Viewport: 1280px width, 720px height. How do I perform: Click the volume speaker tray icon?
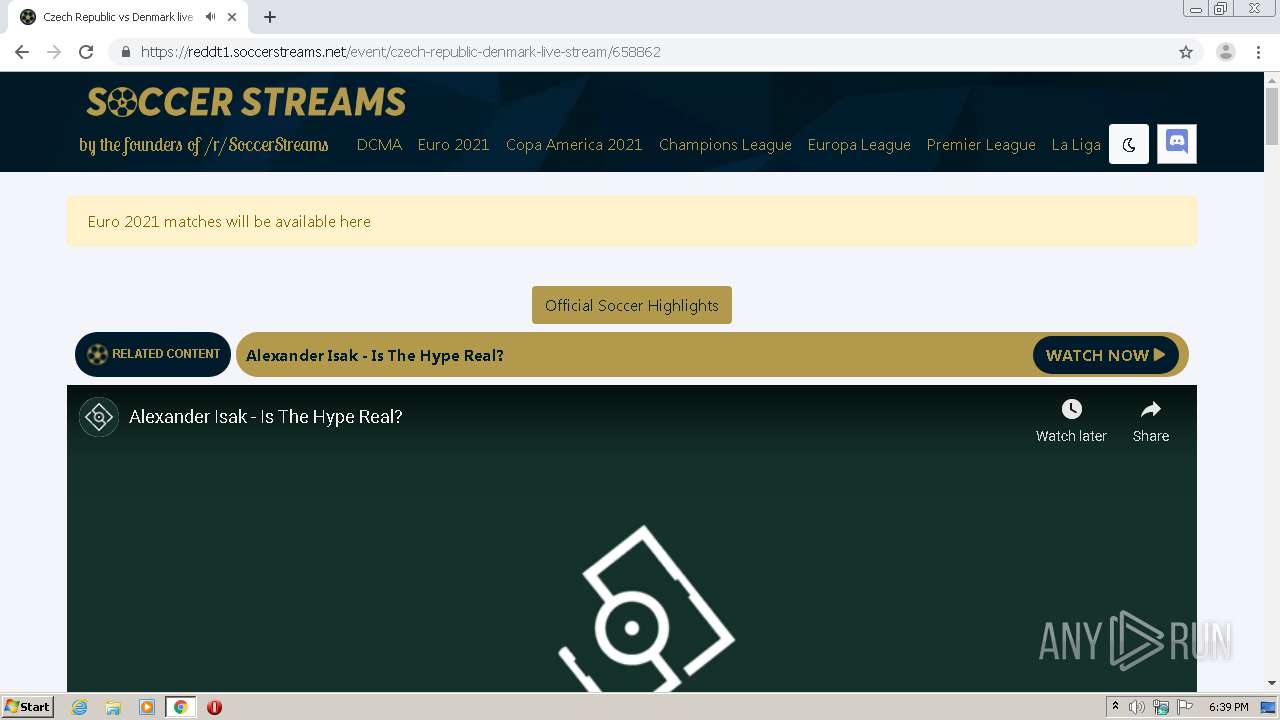pyautogui.click(x=1137, y=707)
